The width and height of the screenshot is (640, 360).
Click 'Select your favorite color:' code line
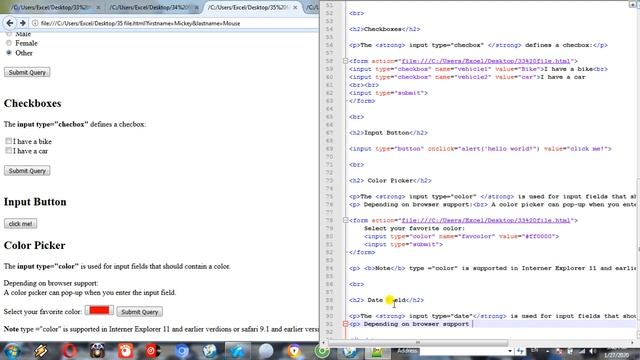pyautogui.click(x=414, y=228)
